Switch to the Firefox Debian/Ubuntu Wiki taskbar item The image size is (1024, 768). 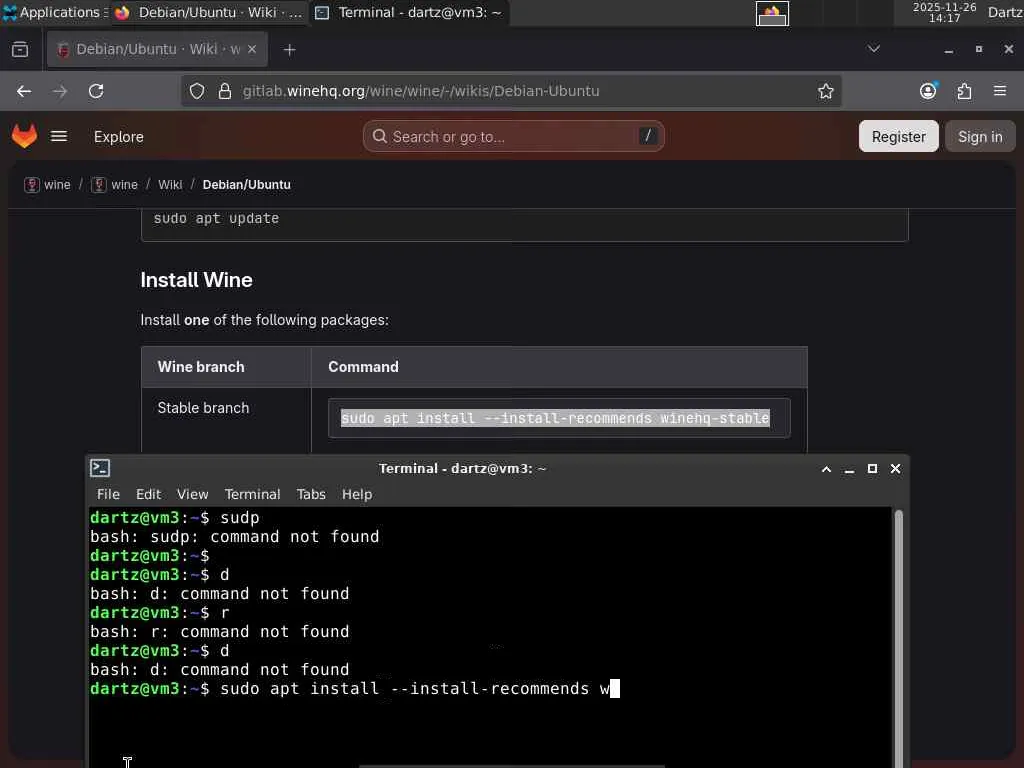pos(208,12)
